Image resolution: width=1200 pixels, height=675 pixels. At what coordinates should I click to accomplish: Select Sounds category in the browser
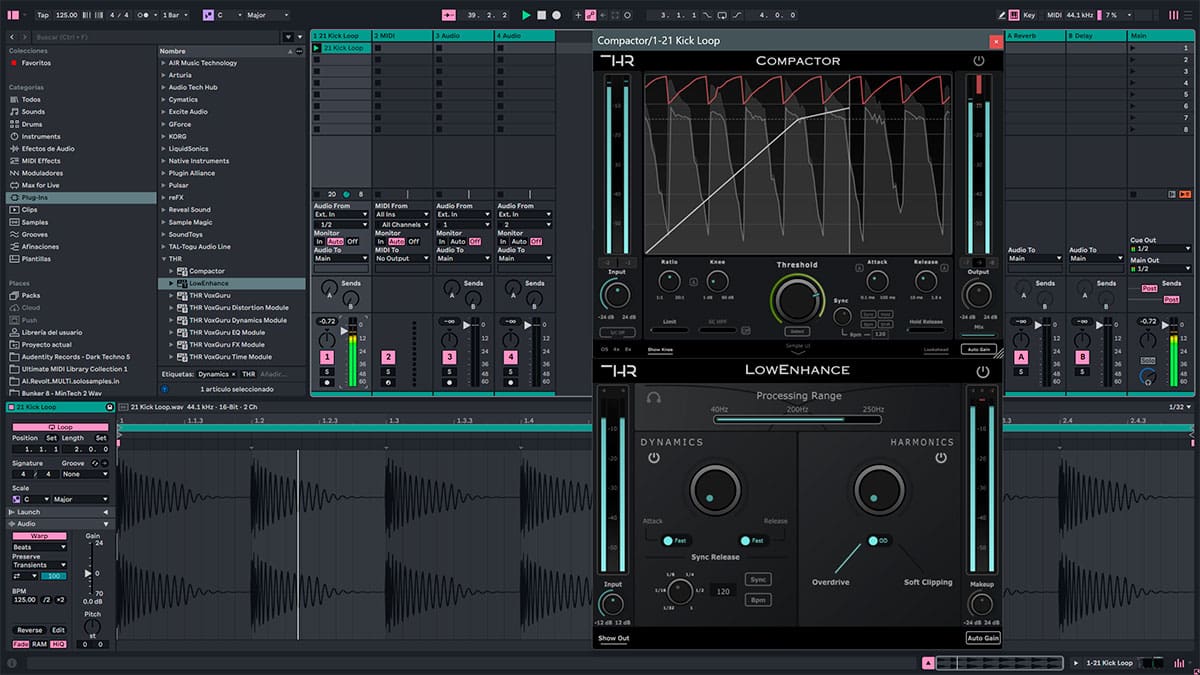click(33, 112)
